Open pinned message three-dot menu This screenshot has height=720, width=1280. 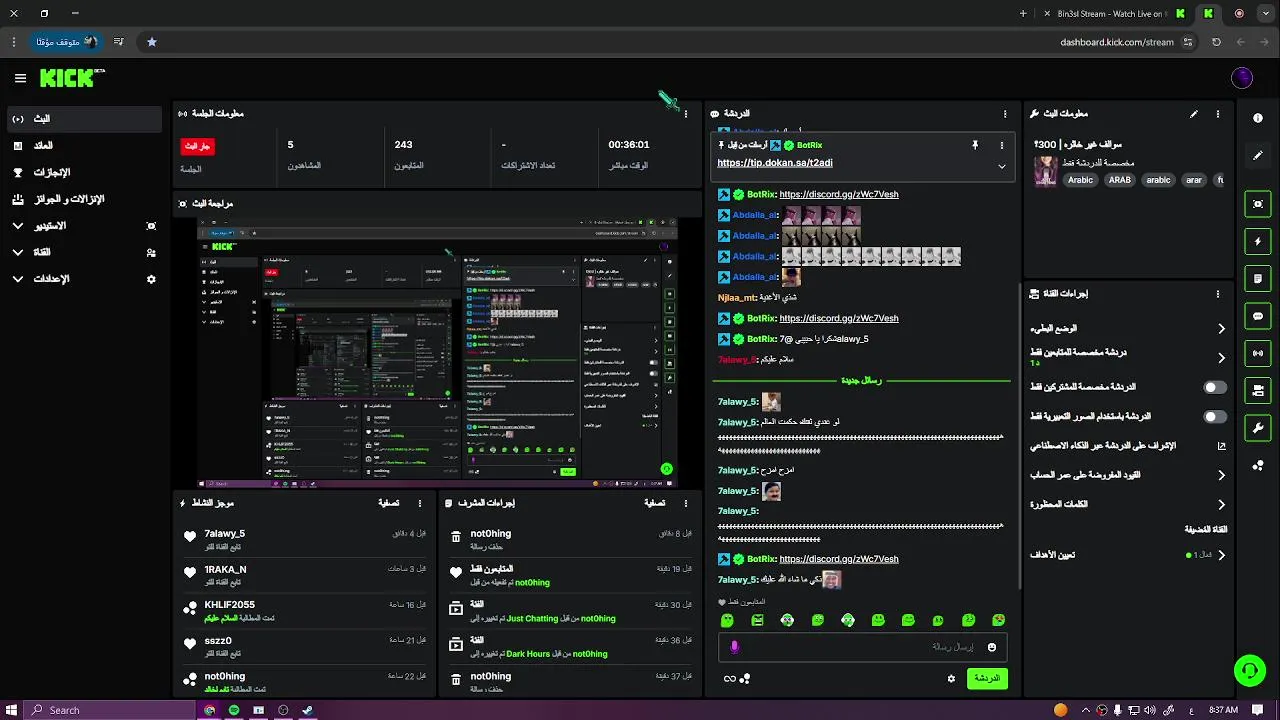click(x=1001, y=145)
